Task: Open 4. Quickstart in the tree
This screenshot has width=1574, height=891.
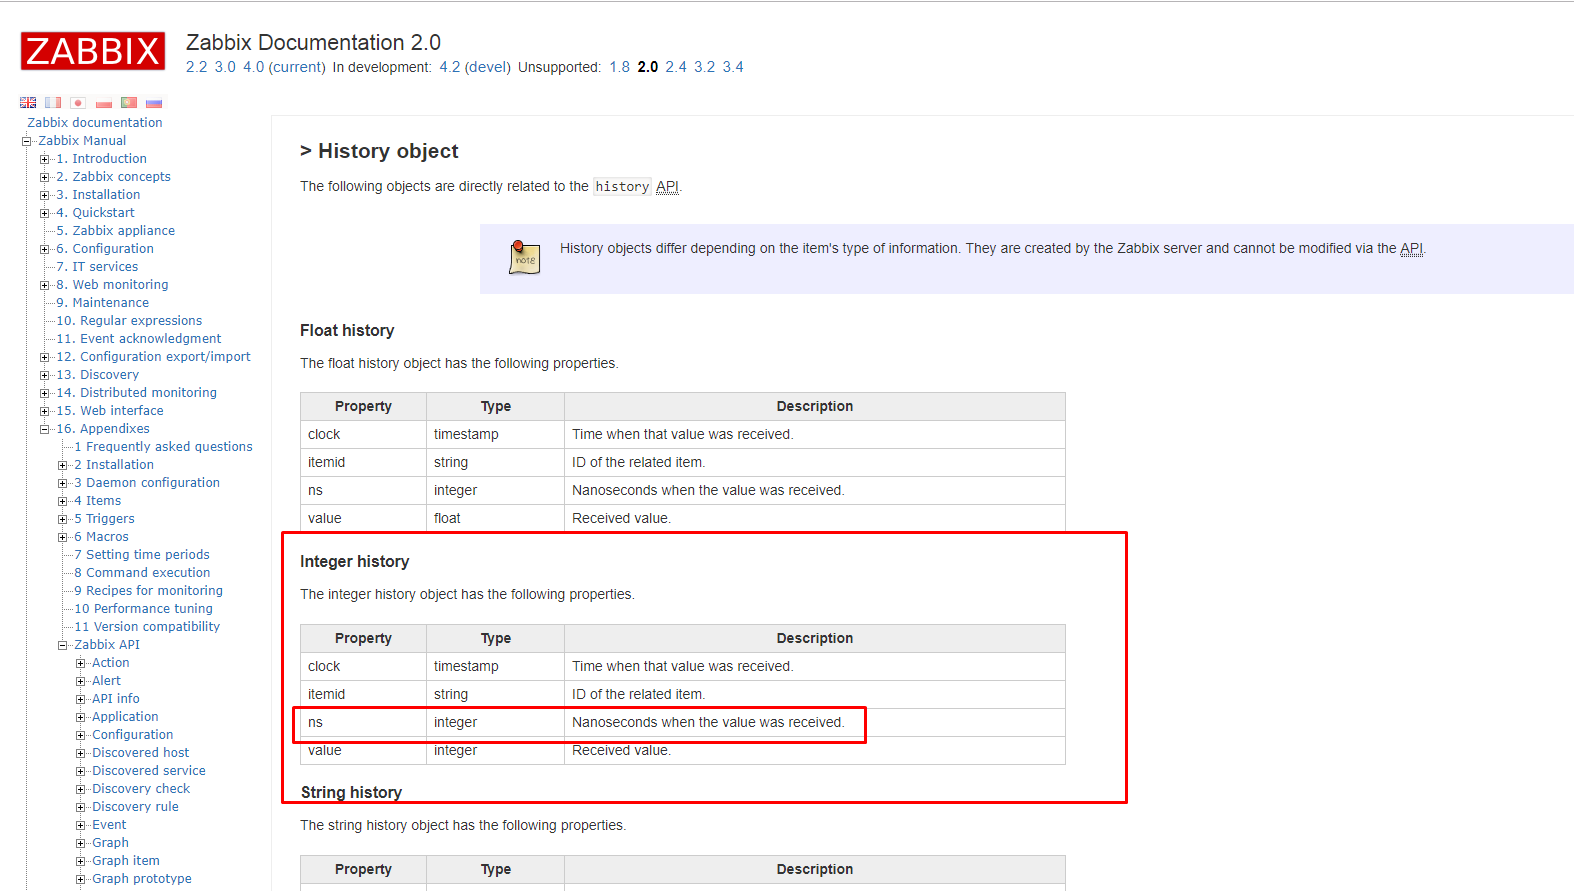Action: 95,213
